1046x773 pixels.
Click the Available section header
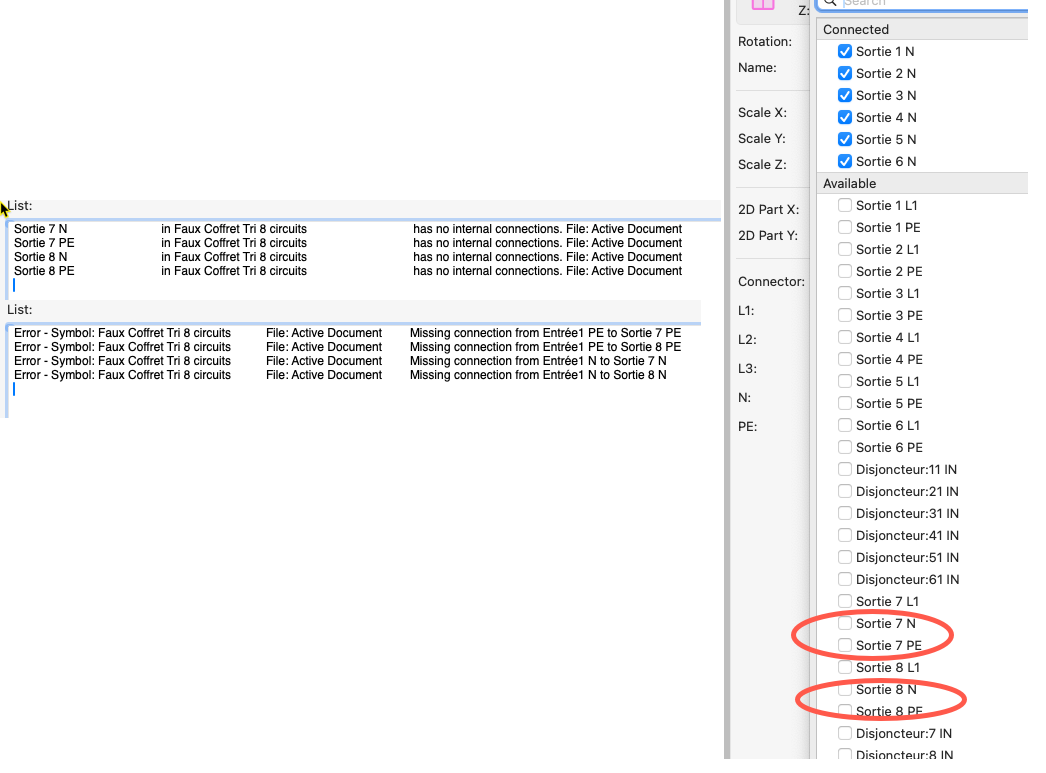(x=849, y=184)
